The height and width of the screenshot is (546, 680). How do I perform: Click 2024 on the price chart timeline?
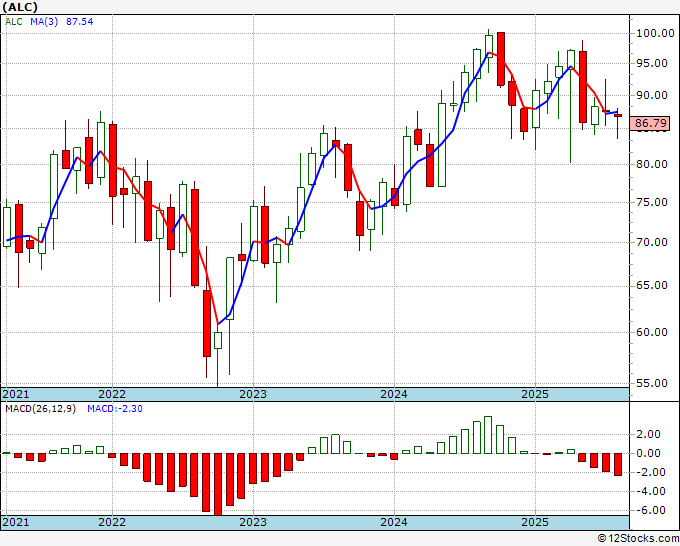tap(394, 395)
